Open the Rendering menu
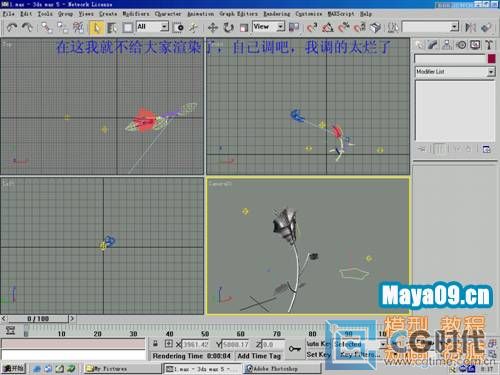This screenshot has height=375, width=500. 277,14
